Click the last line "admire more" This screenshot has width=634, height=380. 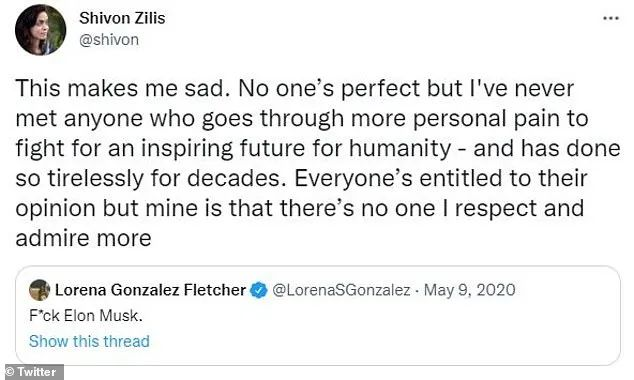(83, 238)
